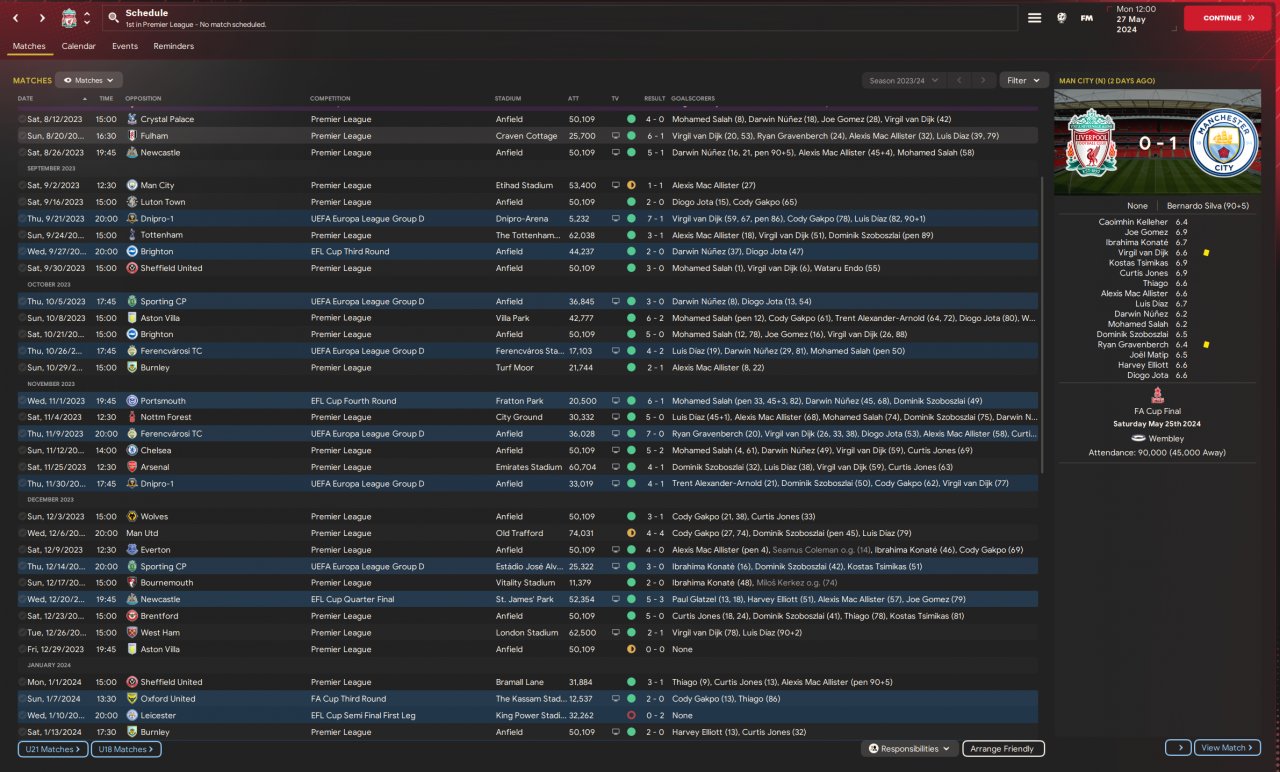Click the date display Mon 12:00 27 May 2024

point(1140,18)
